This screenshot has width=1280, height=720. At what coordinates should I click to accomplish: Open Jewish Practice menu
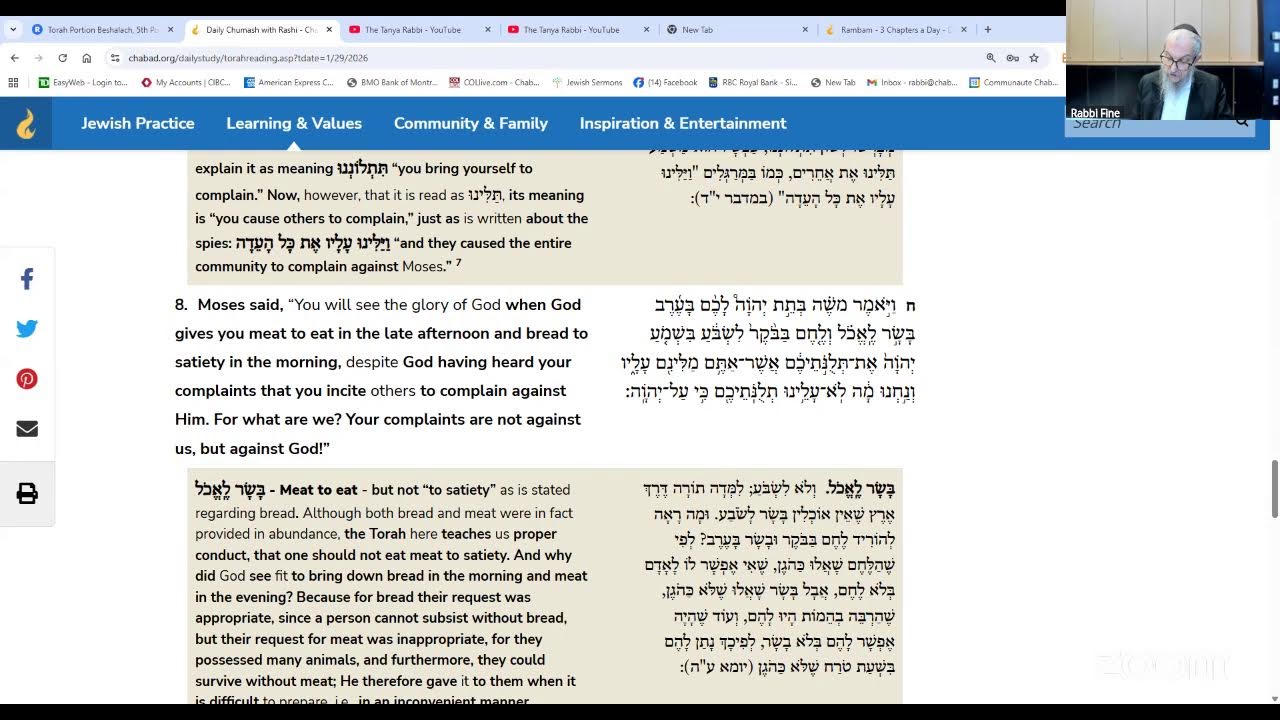click(x=138, y=123)
